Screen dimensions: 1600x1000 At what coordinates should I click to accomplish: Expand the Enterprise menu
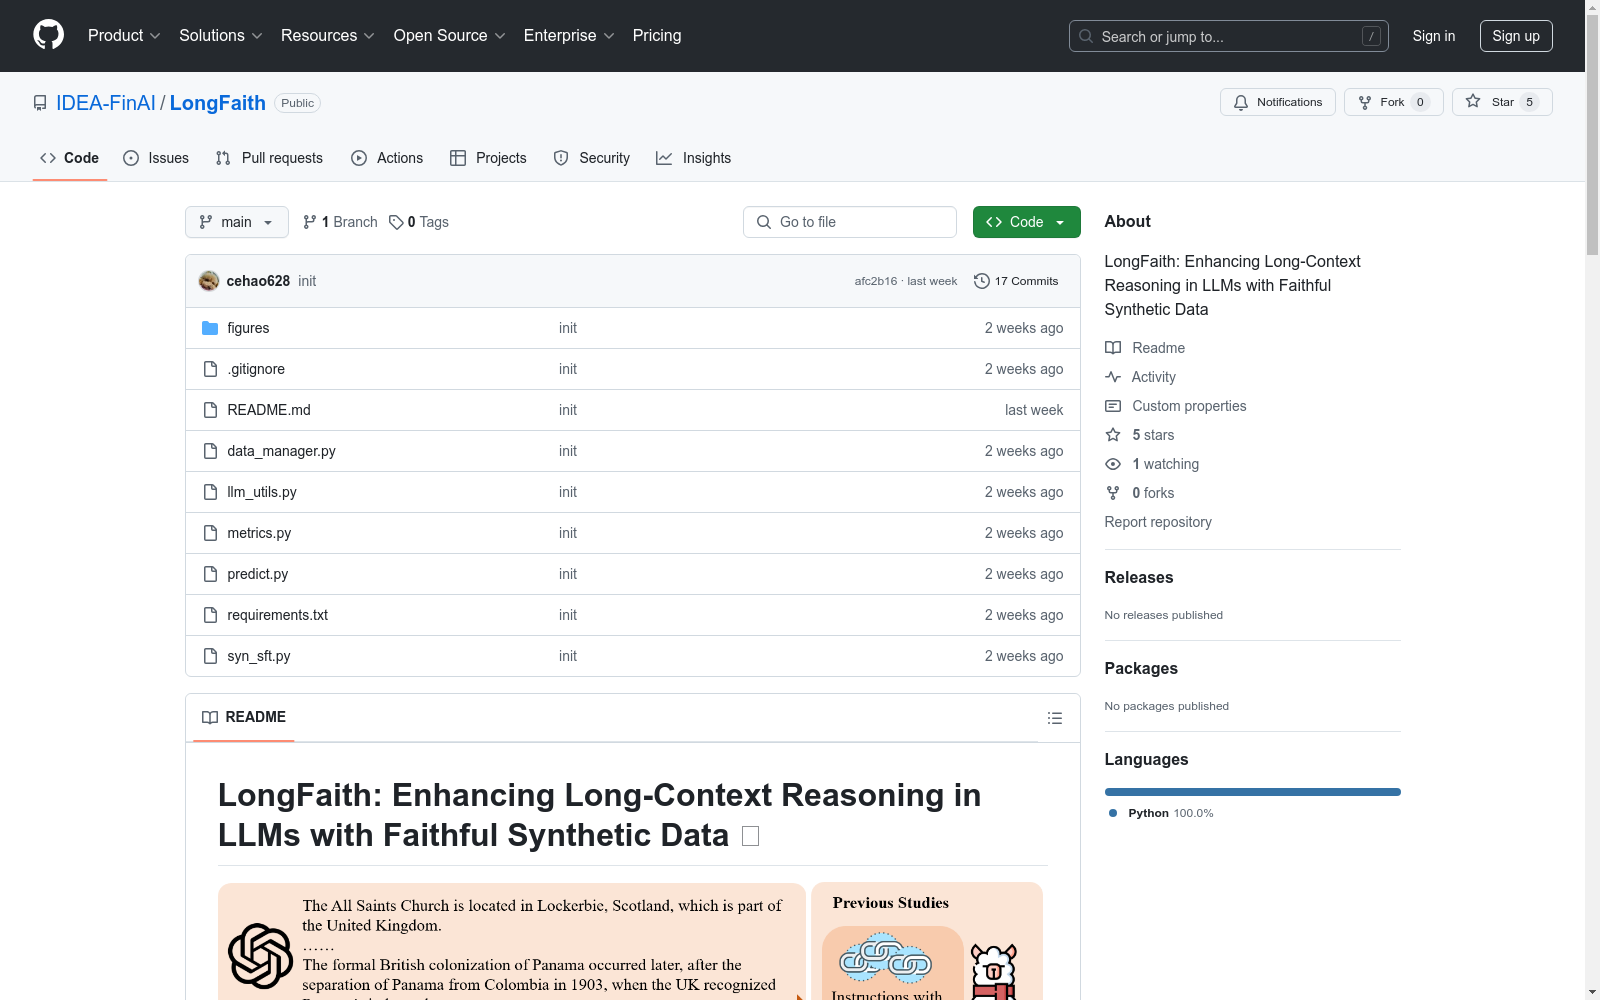(x=569, y=35)
